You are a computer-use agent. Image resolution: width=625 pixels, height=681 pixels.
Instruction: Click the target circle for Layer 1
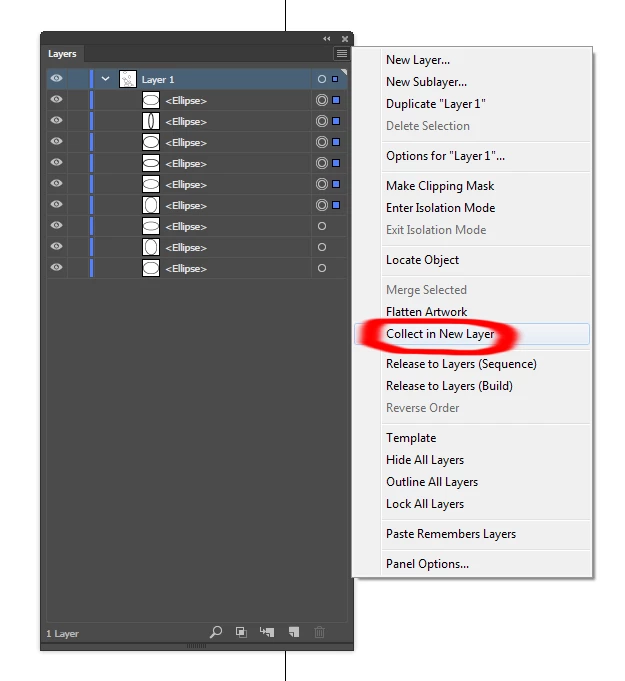point(322,79)
